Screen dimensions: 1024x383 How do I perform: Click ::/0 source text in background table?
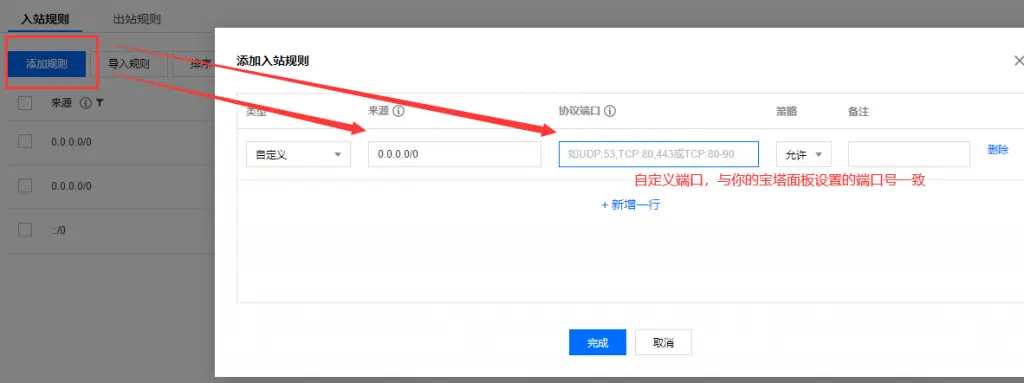[58, 230]
